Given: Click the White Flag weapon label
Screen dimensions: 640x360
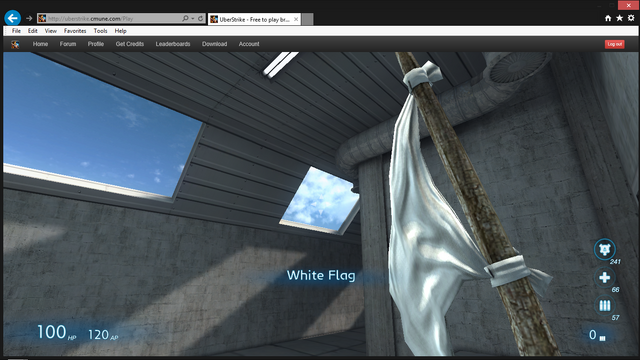Looking at the screenshot, I should coord(321,276).
